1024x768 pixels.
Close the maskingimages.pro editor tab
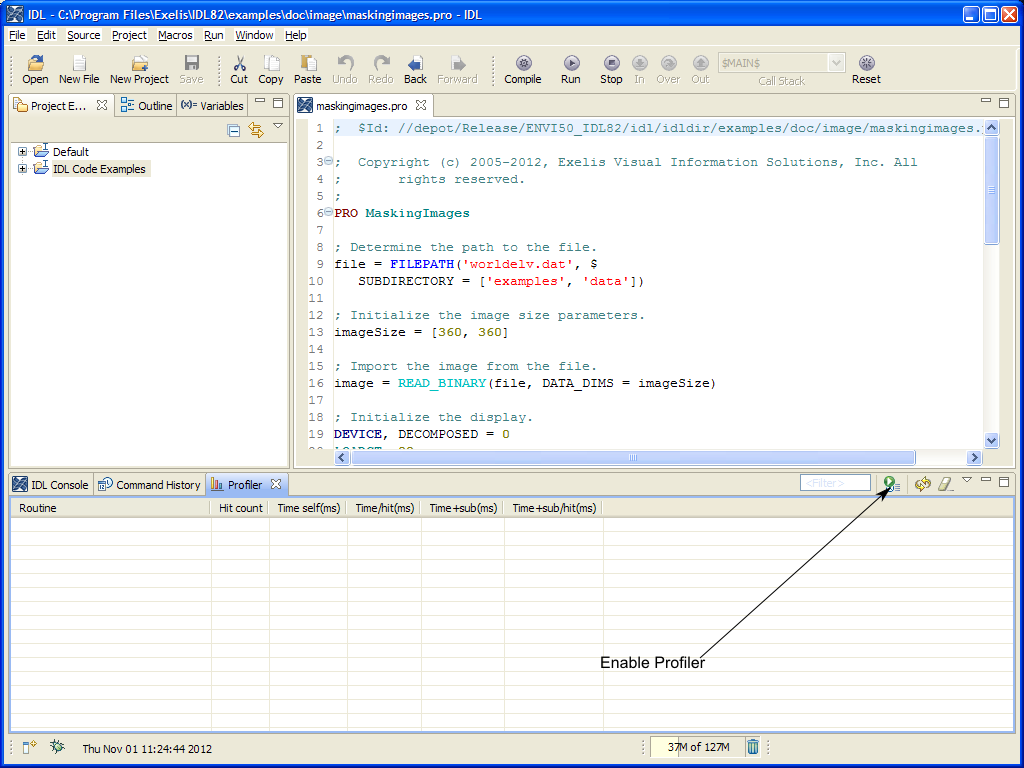coord(421,105)
